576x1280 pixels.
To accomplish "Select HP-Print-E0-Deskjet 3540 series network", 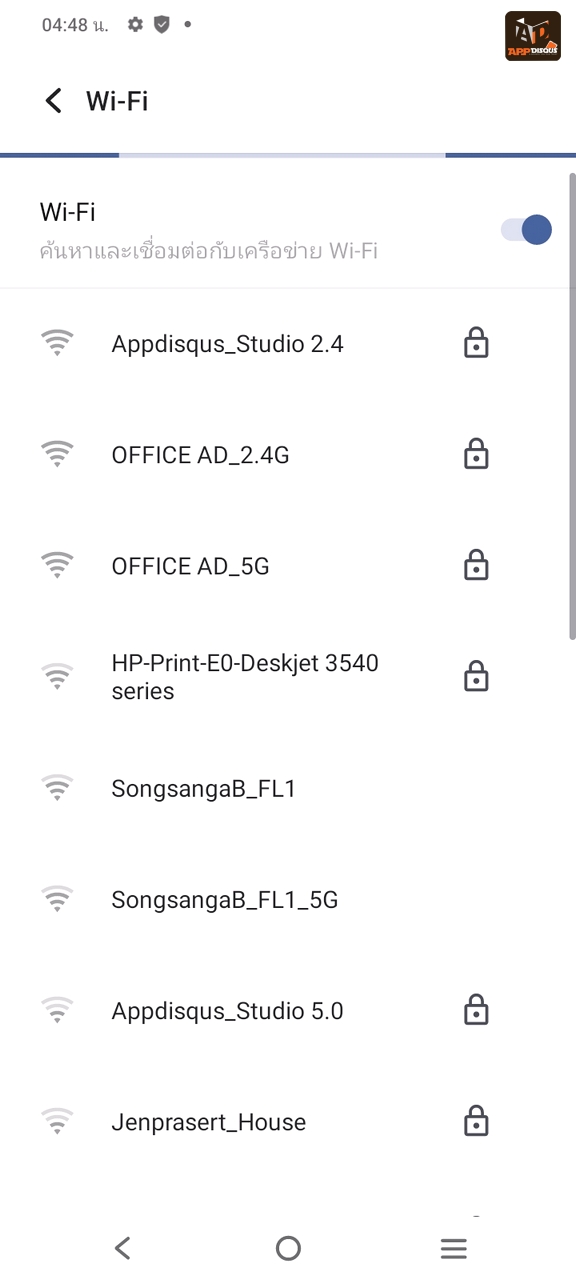I will pos(288,677).
